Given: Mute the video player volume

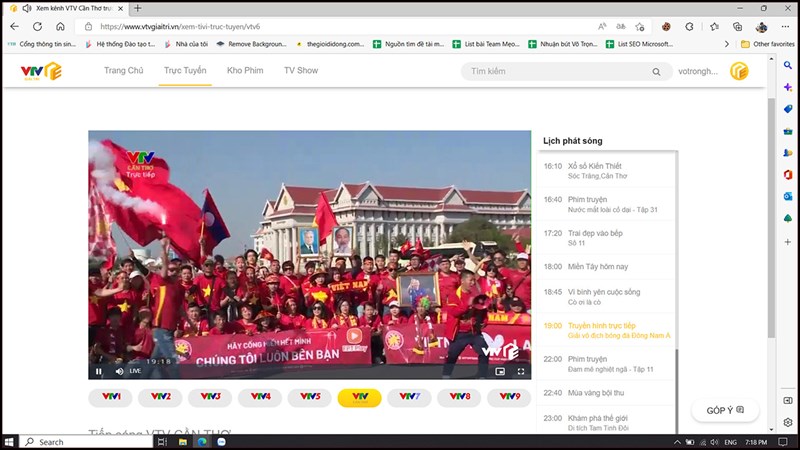Looking at the screenshot, I should (x=119, y=371).
